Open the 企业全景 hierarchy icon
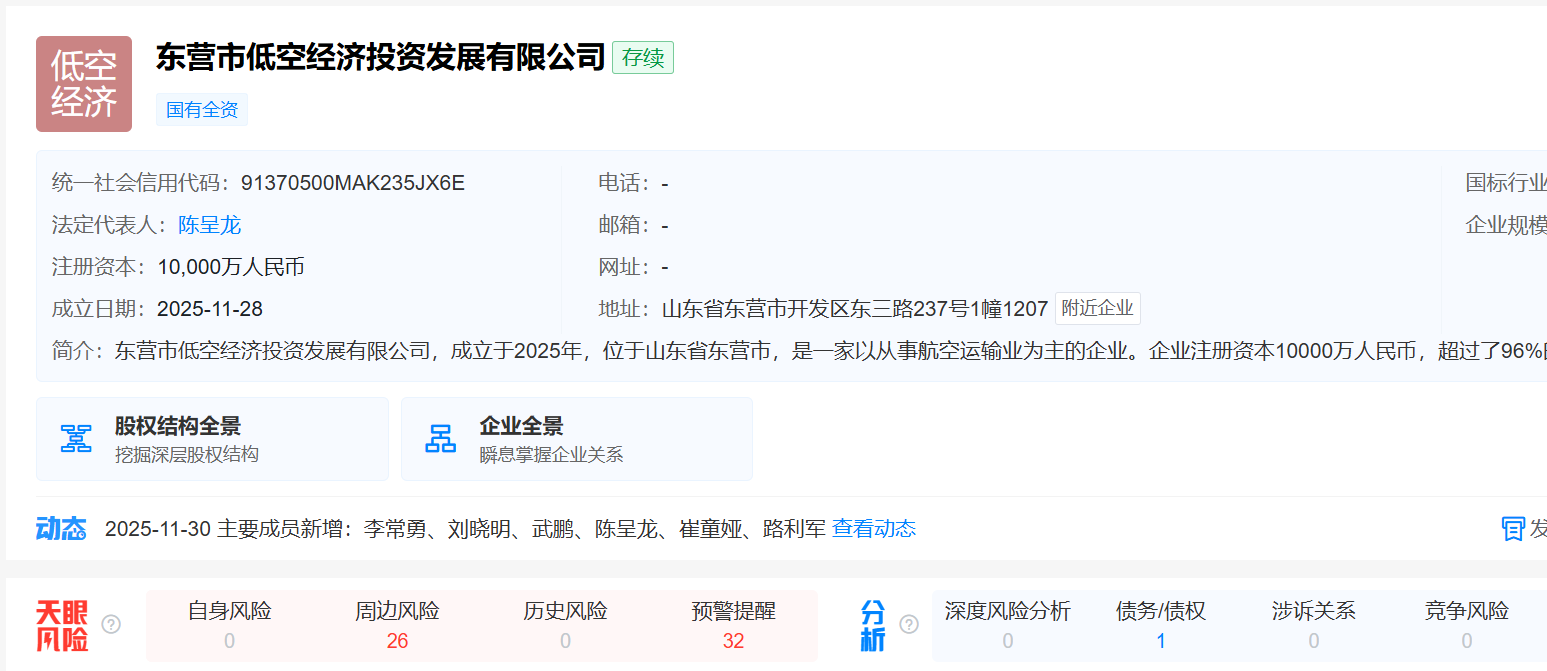 pyautogui.click(x=440, y=439)
